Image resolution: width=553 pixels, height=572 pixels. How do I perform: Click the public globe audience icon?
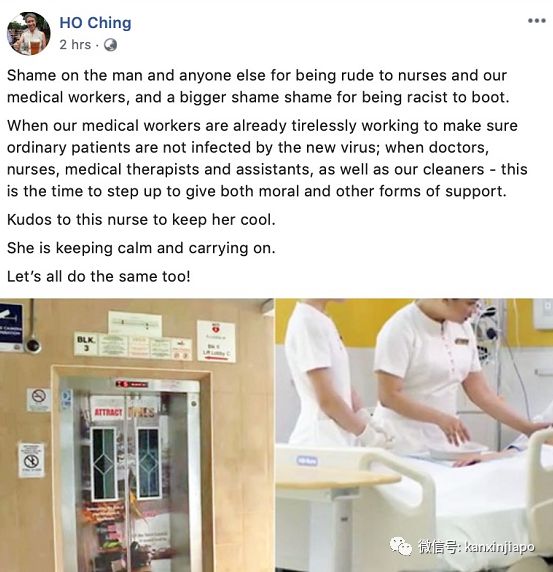tap(110, 45)
